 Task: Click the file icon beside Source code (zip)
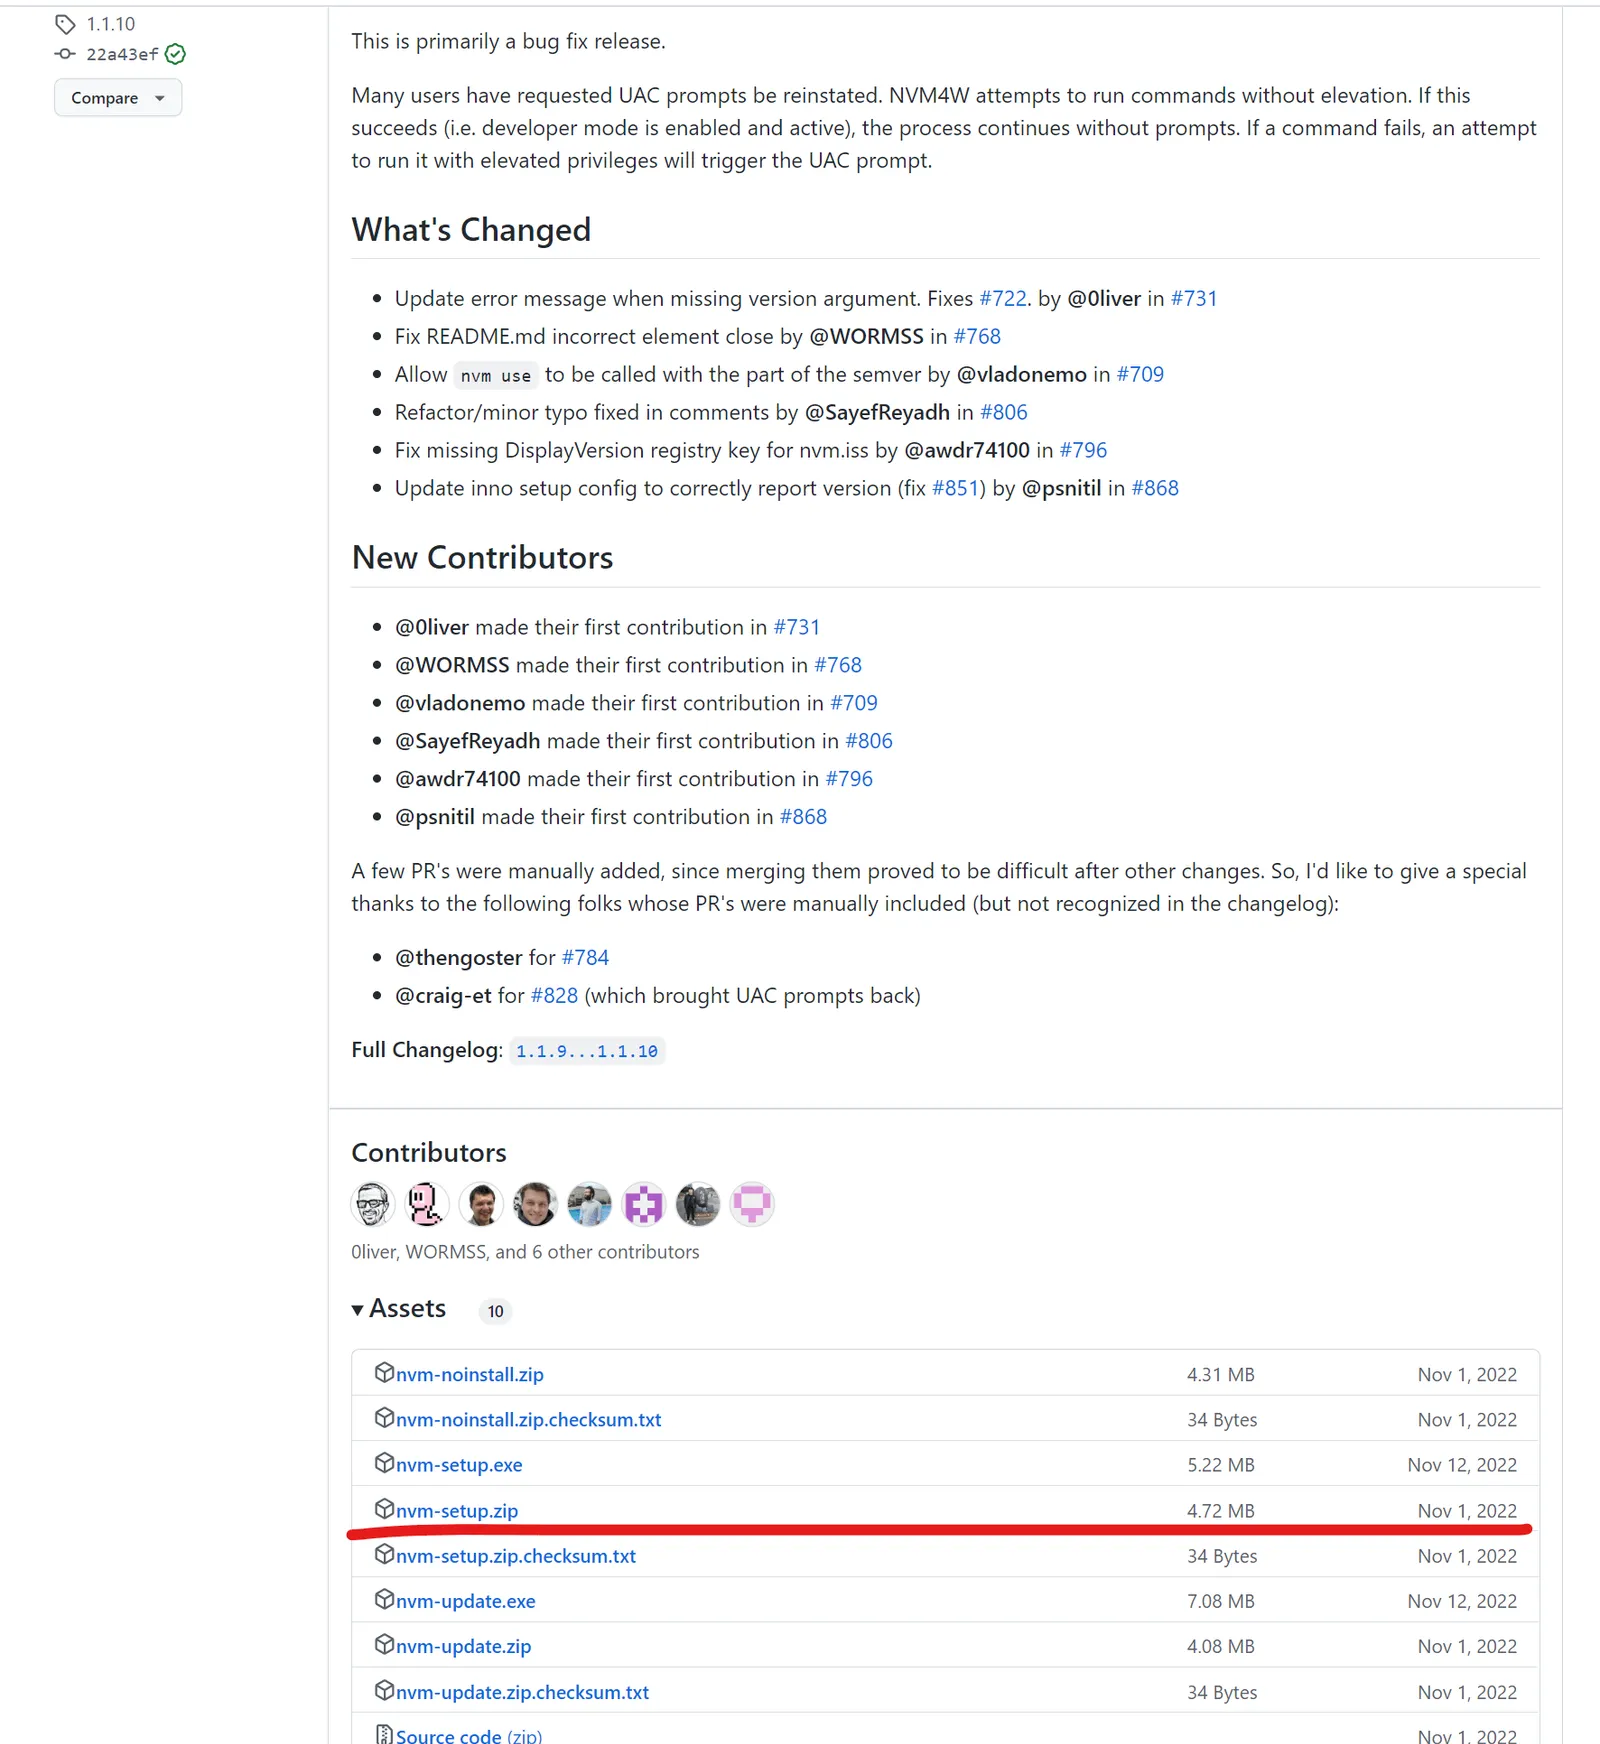384,1735
